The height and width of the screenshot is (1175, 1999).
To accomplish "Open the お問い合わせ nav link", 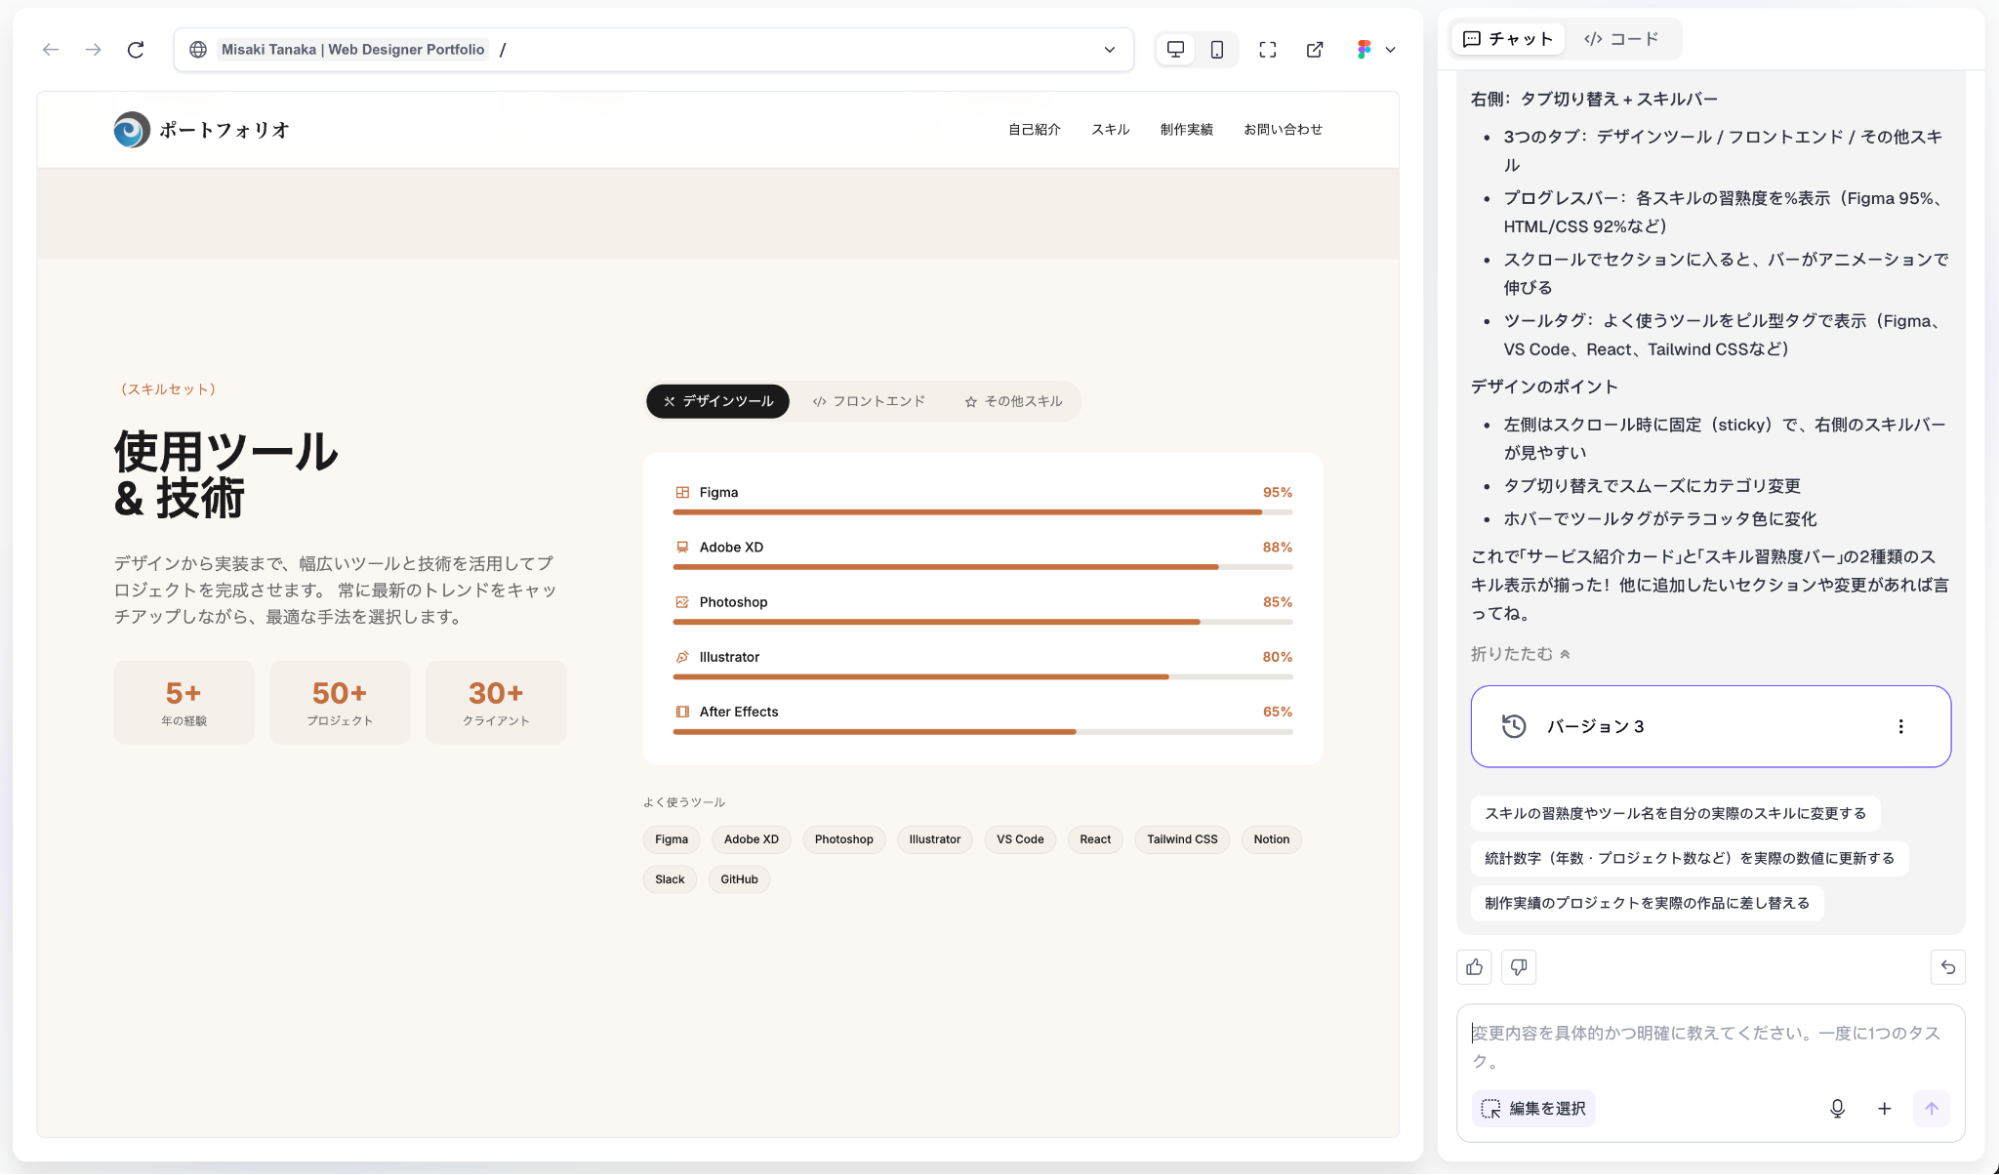I will [x=1283, y=129].
